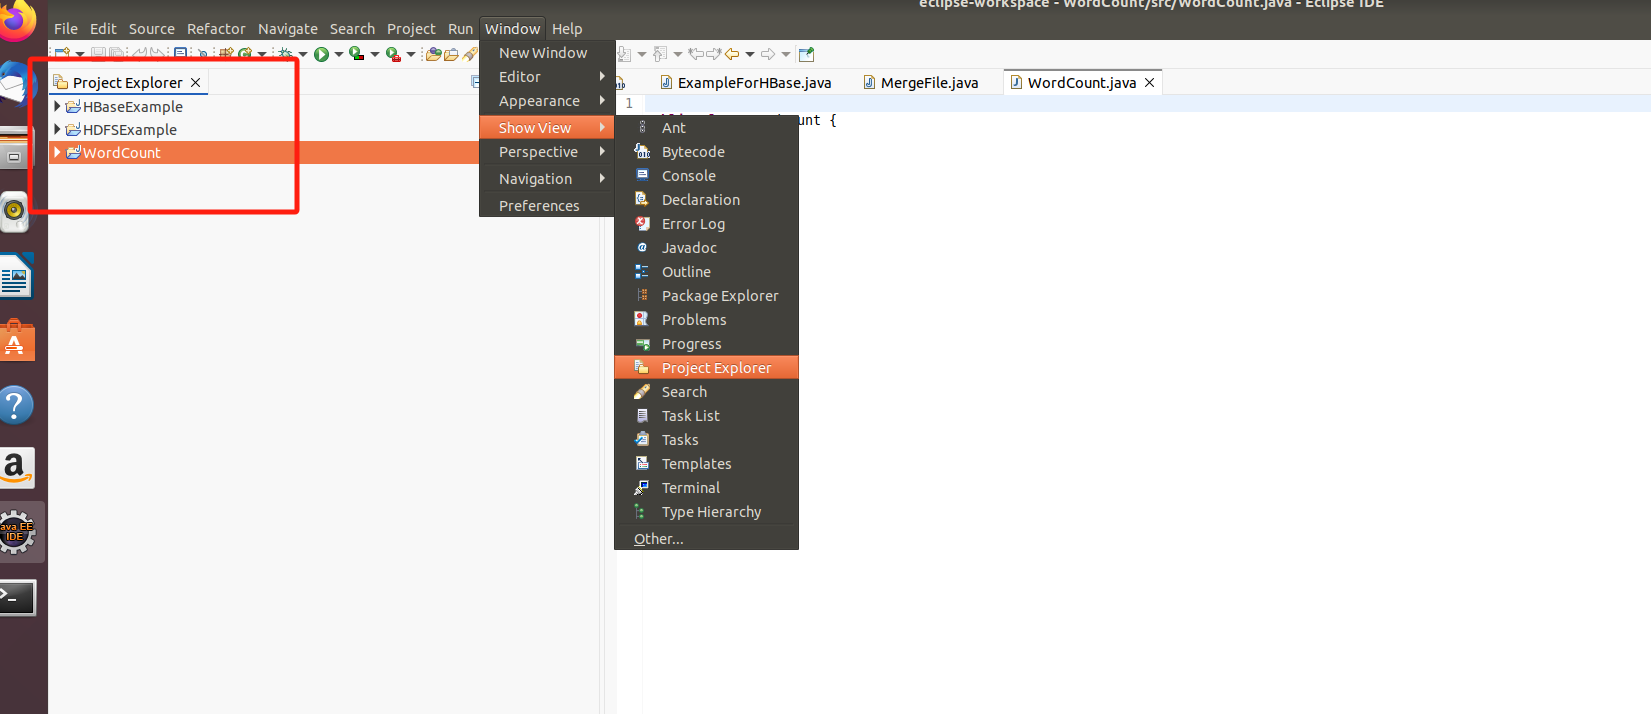
Task: Open the Back history dropdown arrow
Action: pos(750,54)
